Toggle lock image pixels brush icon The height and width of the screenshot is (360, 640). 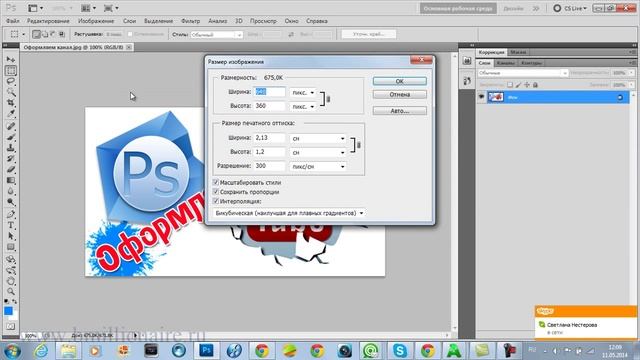pyautogui.click(x=518, y=85)
